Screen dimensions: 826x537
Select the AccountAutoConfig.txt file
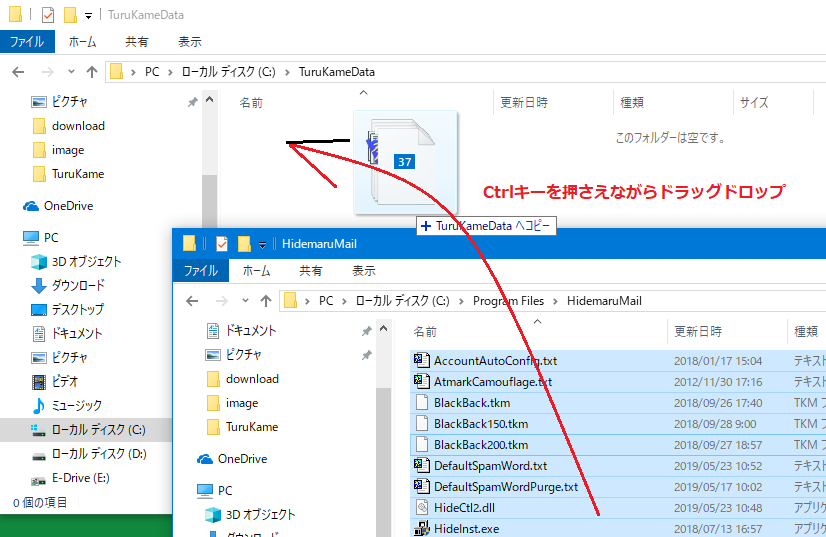click(x=495, y=360)
